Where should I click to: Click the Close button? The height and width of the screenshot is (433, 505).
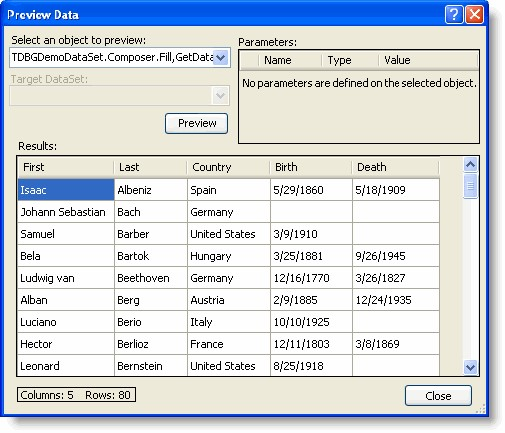coord(438,396)
